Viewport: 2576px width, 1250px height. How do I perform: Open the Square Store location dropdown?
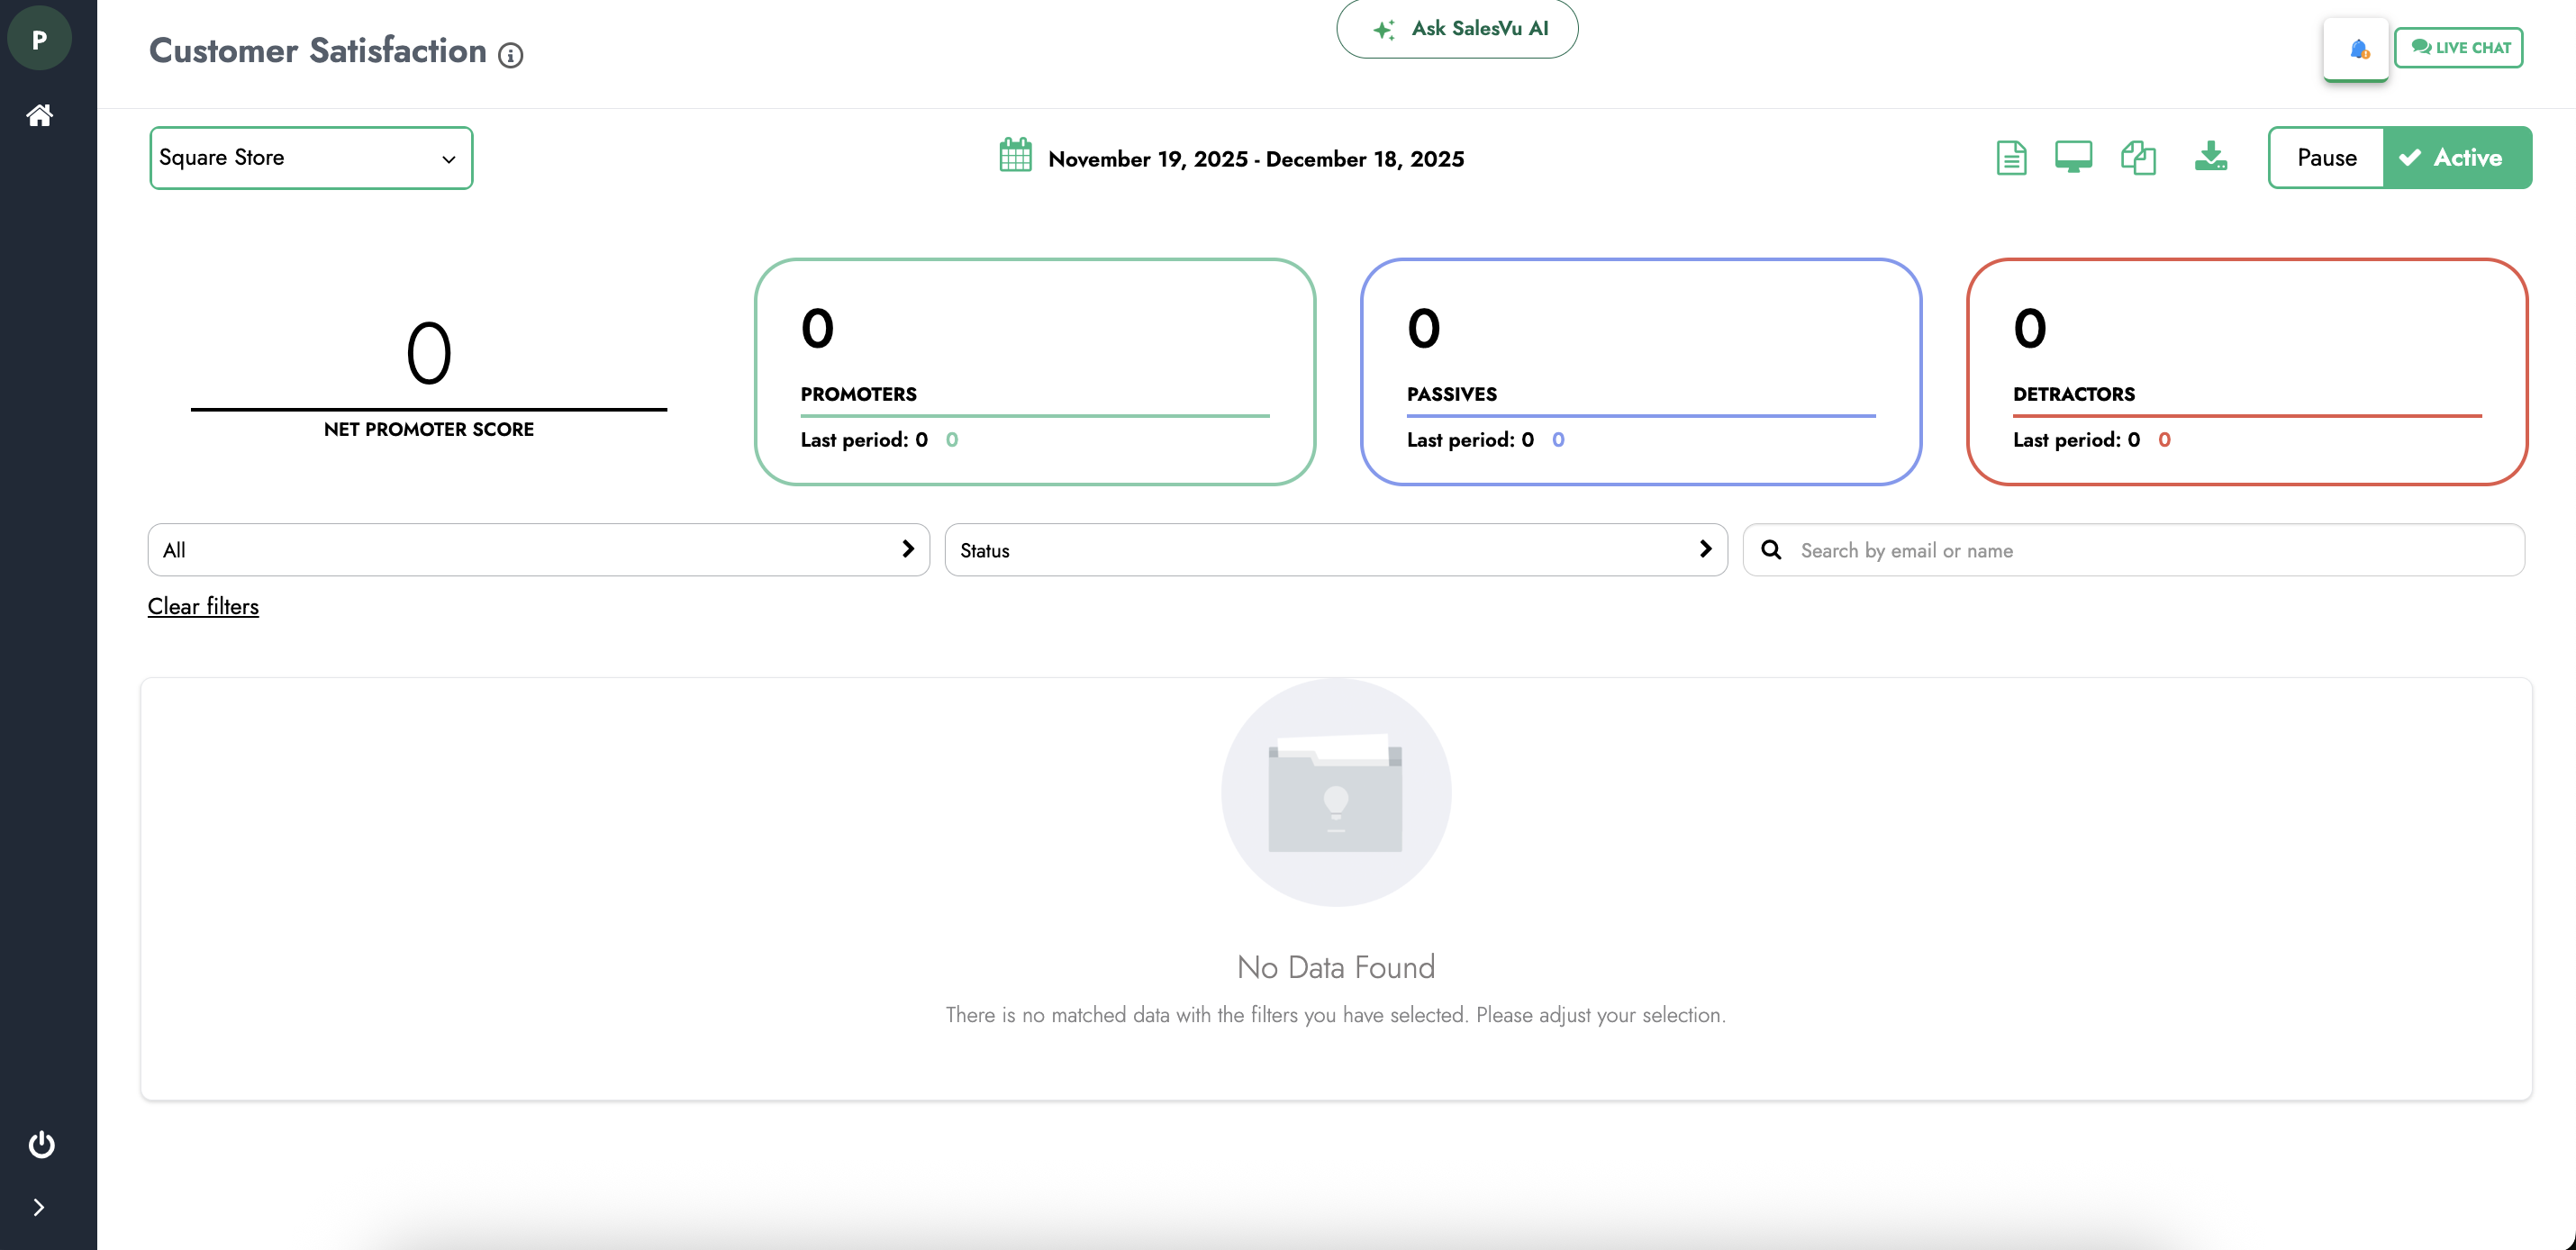(x=311, y=158)
